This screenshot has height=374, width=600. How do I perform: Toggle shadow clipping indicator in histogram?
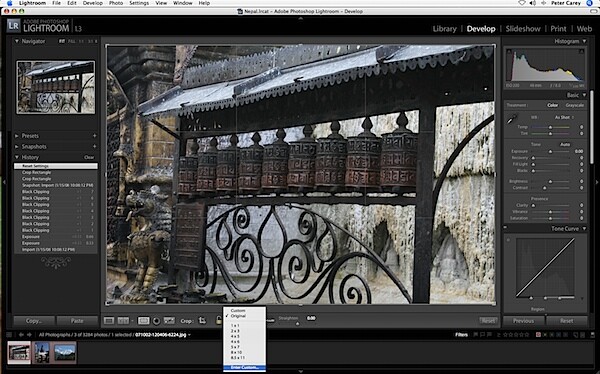509,51
